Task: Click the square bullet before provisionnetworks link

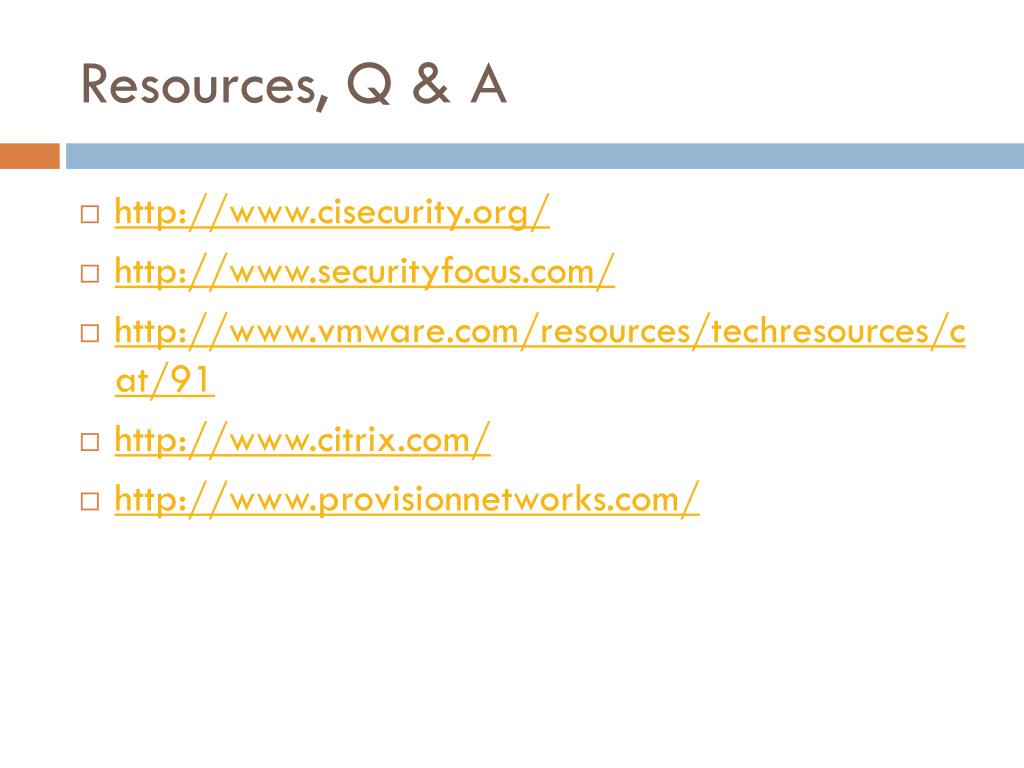Action: click(90, 502)
